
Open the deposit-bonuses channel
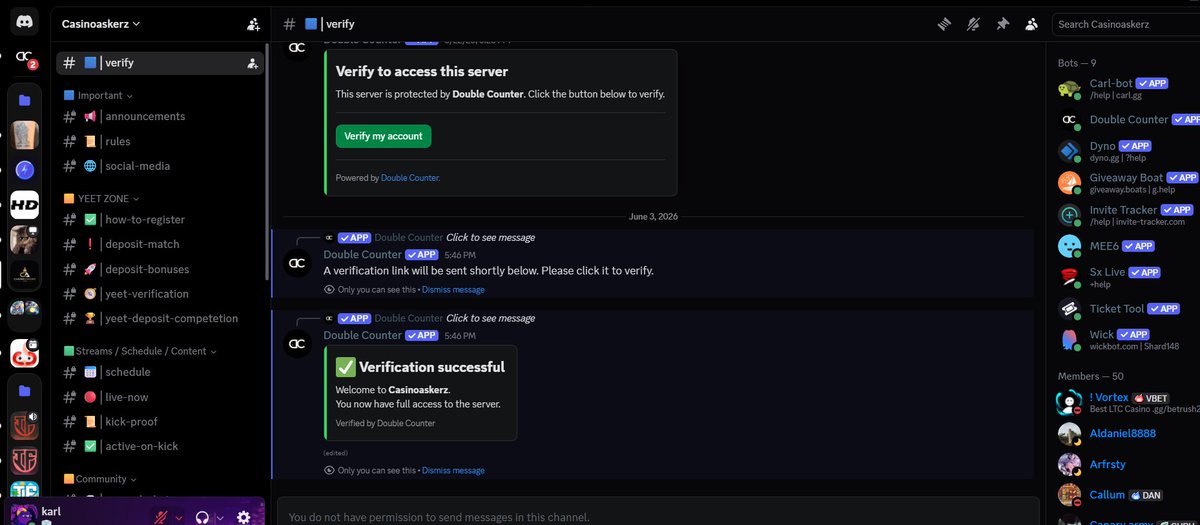coord(160,269)
